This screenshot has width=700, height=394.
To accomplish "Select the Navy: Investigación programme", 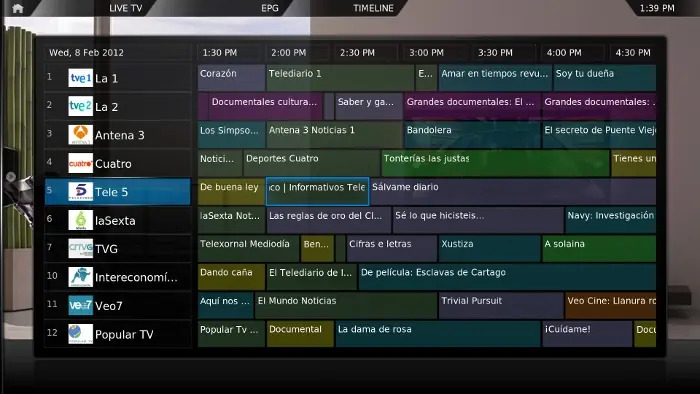I will [611, 220].
